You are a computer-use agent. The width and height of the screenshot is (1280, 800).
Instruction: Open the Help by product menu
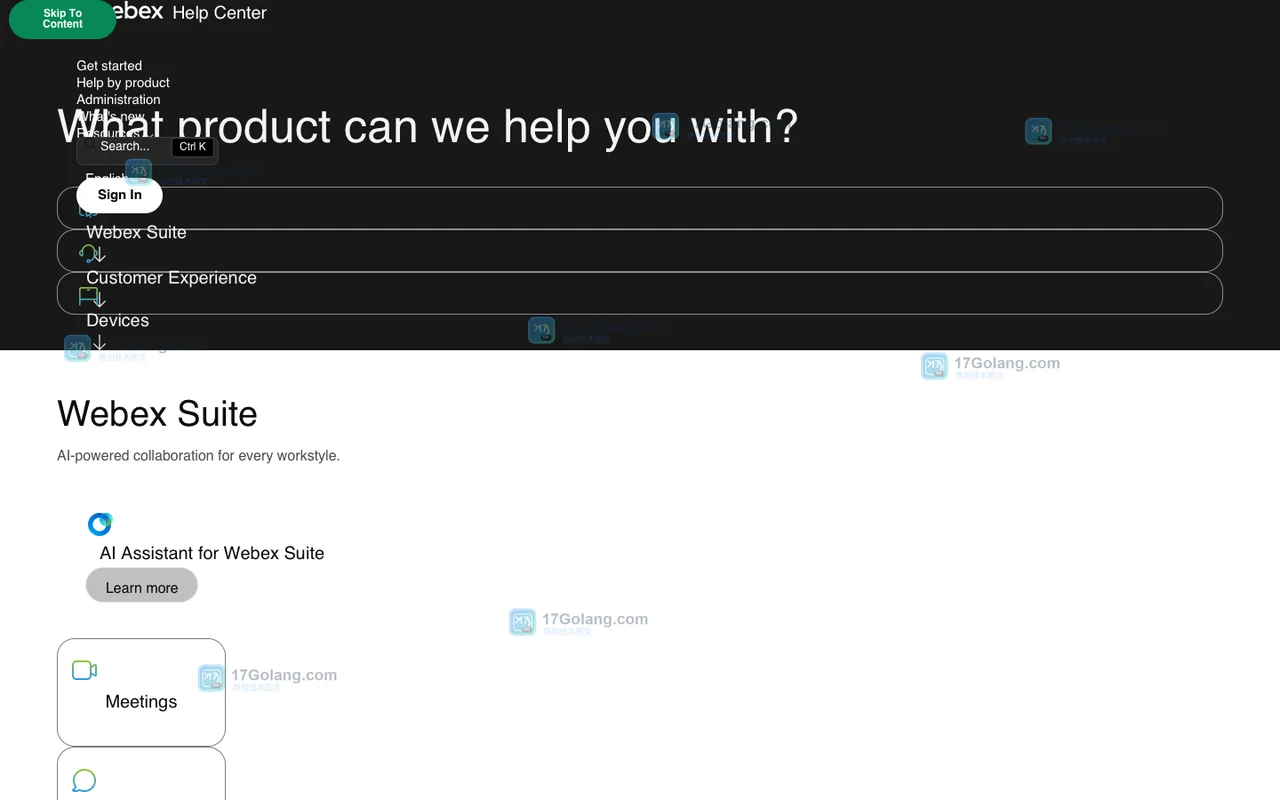(123, 83)
